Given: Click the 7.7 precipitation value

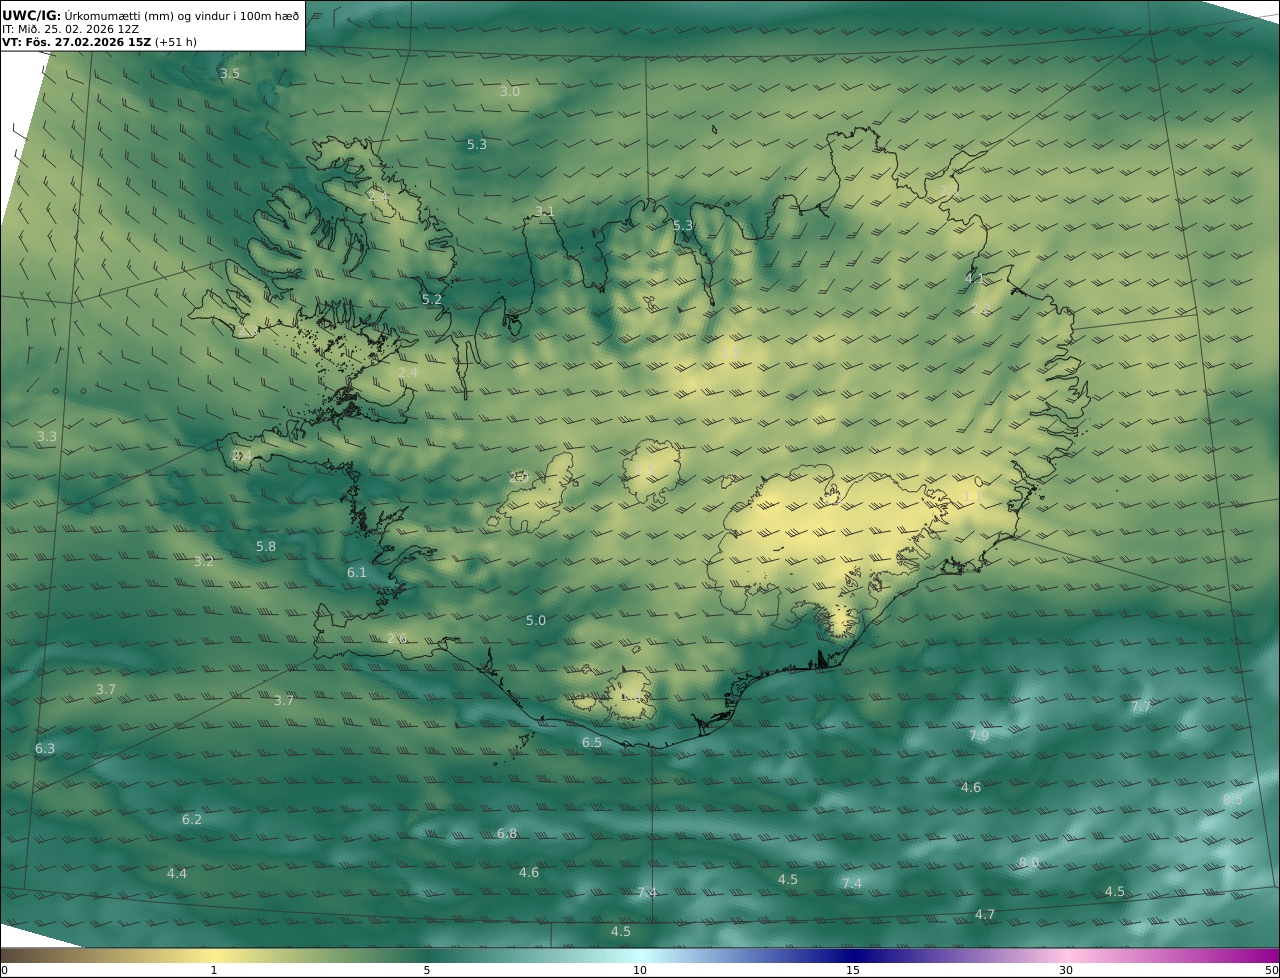Looking at the screenshot, I should [1141, 707].
